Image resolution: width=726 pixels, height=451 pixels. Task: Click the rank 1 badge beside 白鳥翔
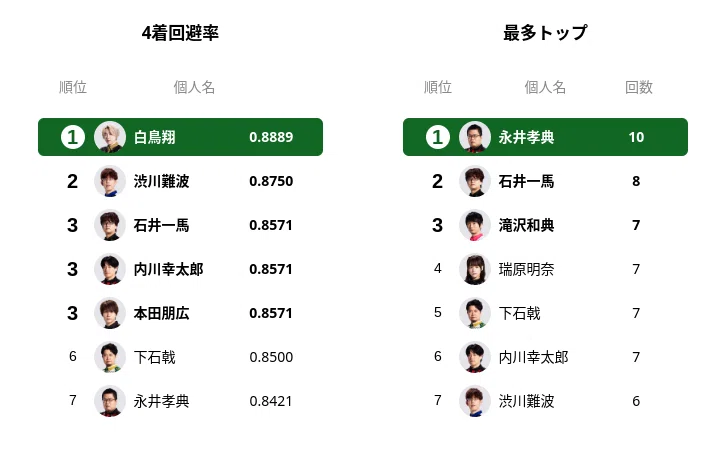73,137
